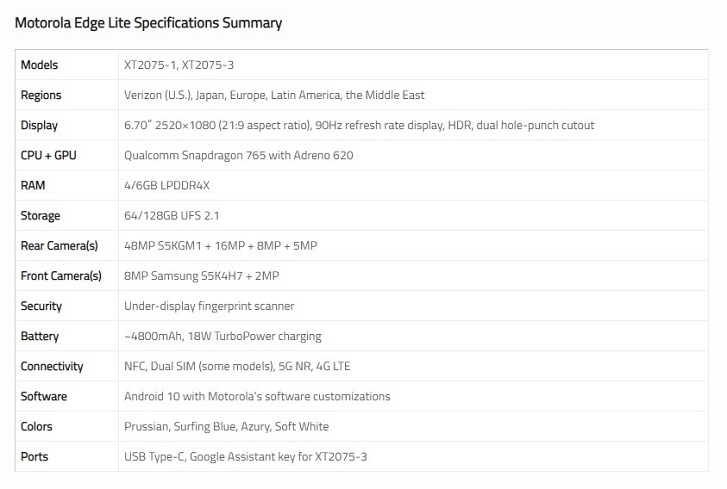Click the Android 10 software description
The image size is (727, 489).
tap(257, 396)
